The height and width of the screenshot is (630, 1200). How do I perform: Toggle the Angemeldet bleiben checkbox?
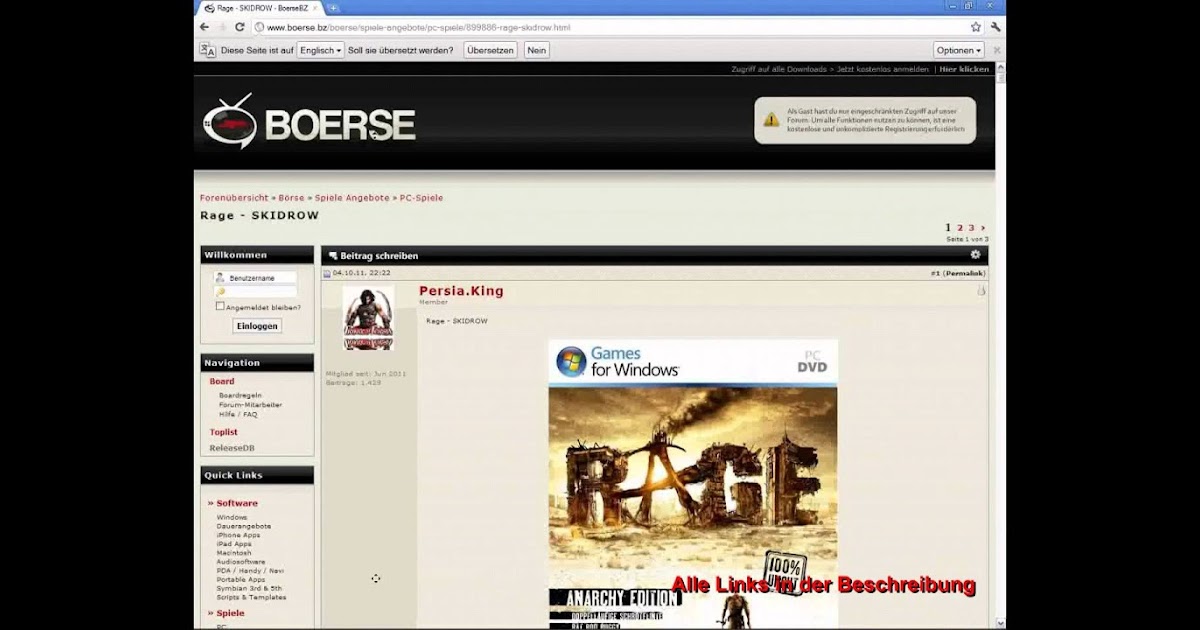click(220, 307)
